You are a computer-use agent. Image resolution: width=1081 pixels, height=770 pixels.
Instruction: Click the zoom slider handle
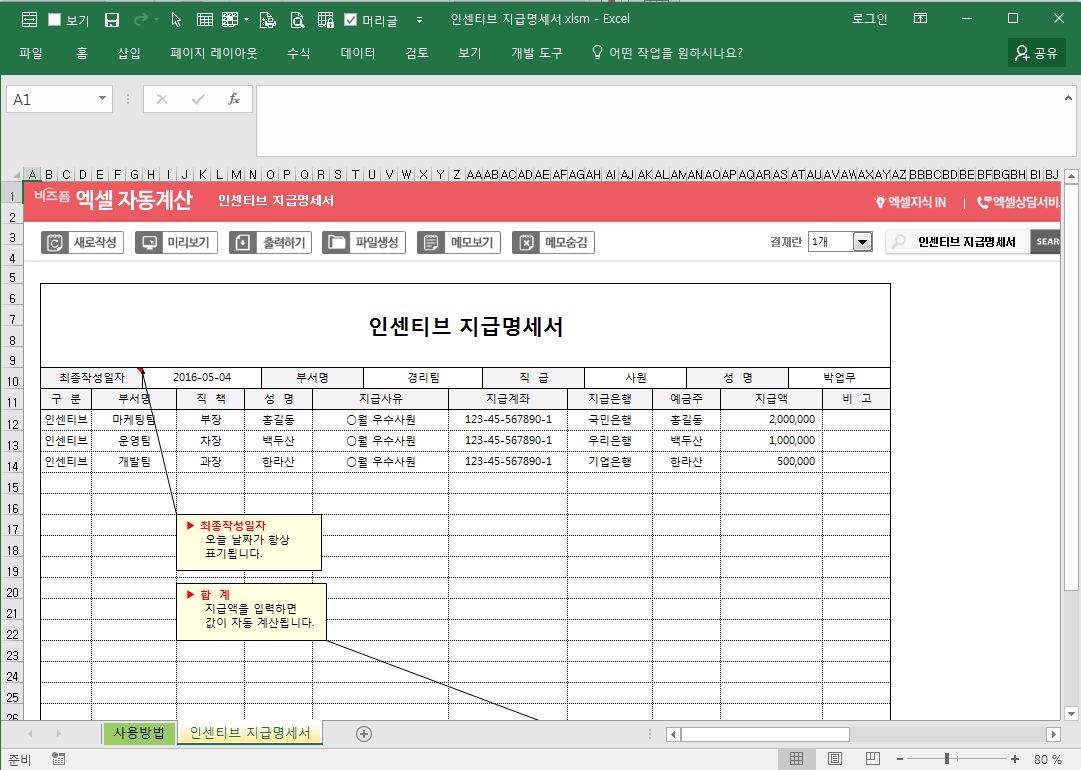coord(947,759)
